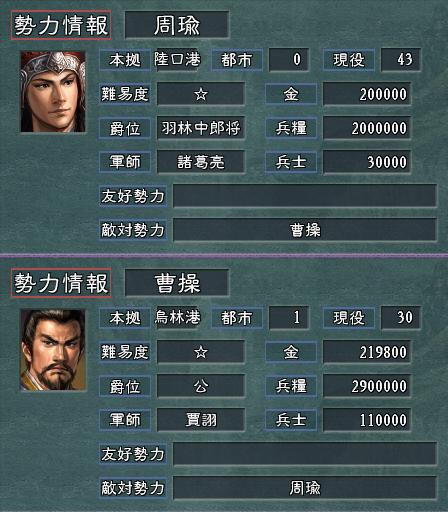Click the active officers count 43
Image resolution: width=448 pixels, height=512 pixels.
tap(401, 60)
